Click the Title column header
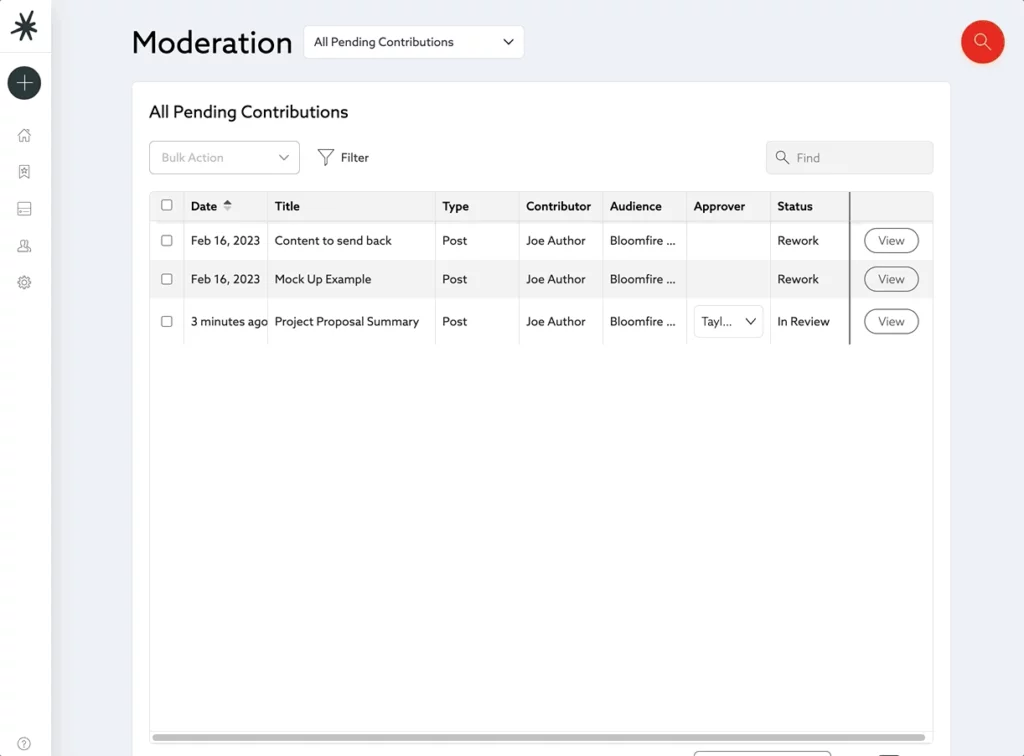Image resolution: width=1024 pixels, height=756 pixels. [x=287, y=206]
